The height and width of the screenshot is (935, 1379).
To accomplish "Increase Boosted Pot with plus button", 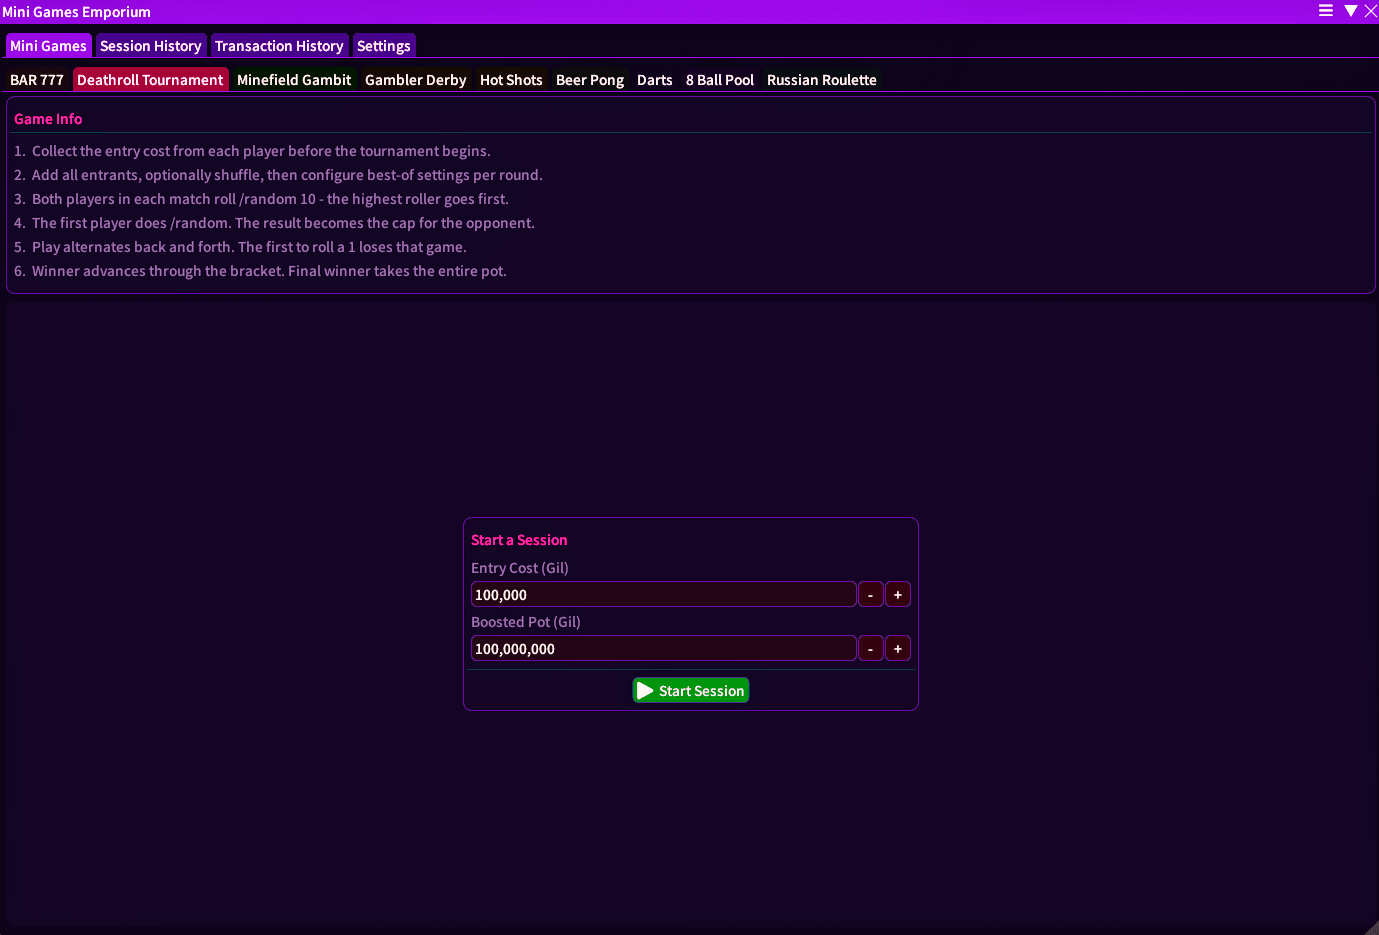I will point(898,649).
